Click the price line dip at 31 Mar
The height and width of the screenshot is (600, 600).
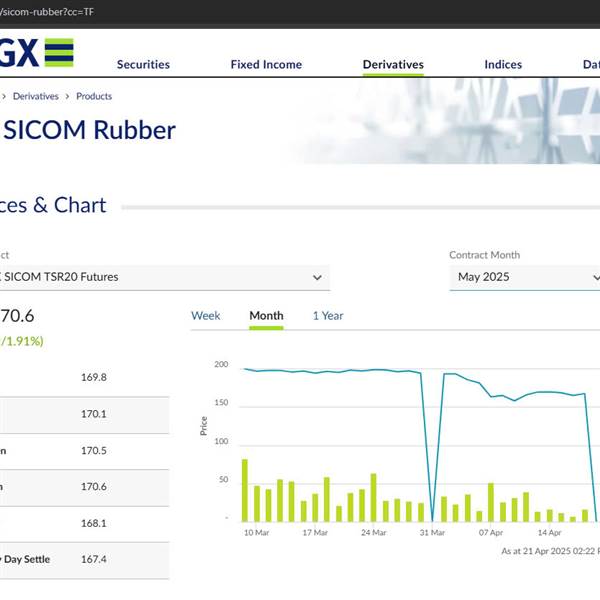432,518
